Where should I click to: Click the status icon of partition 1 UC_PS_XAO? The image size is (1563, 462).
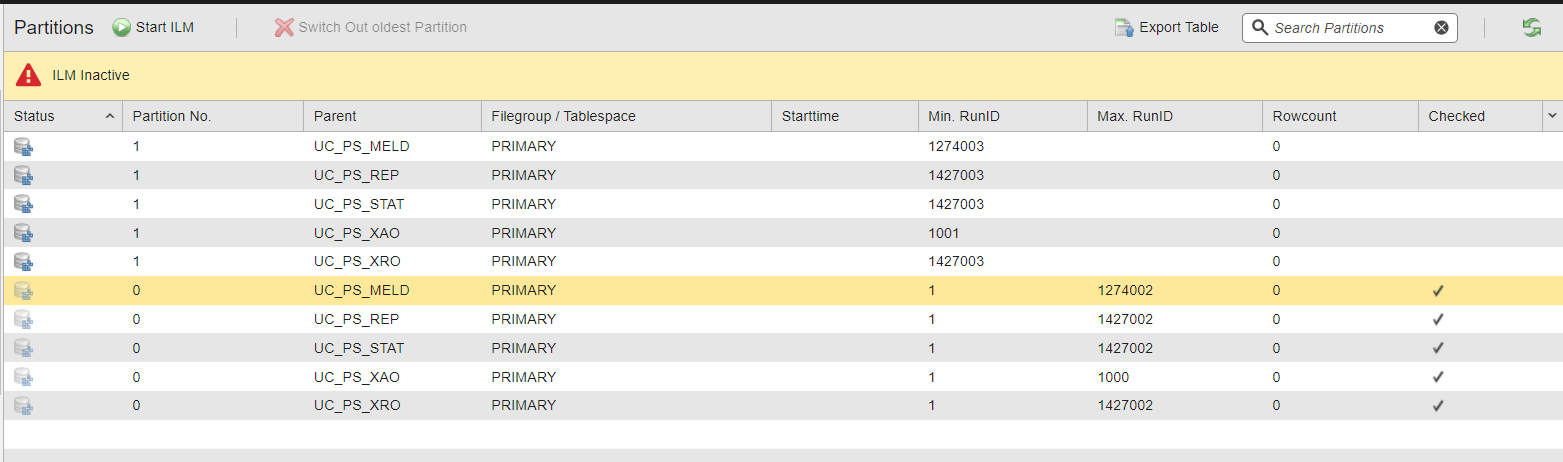point(23,233)
